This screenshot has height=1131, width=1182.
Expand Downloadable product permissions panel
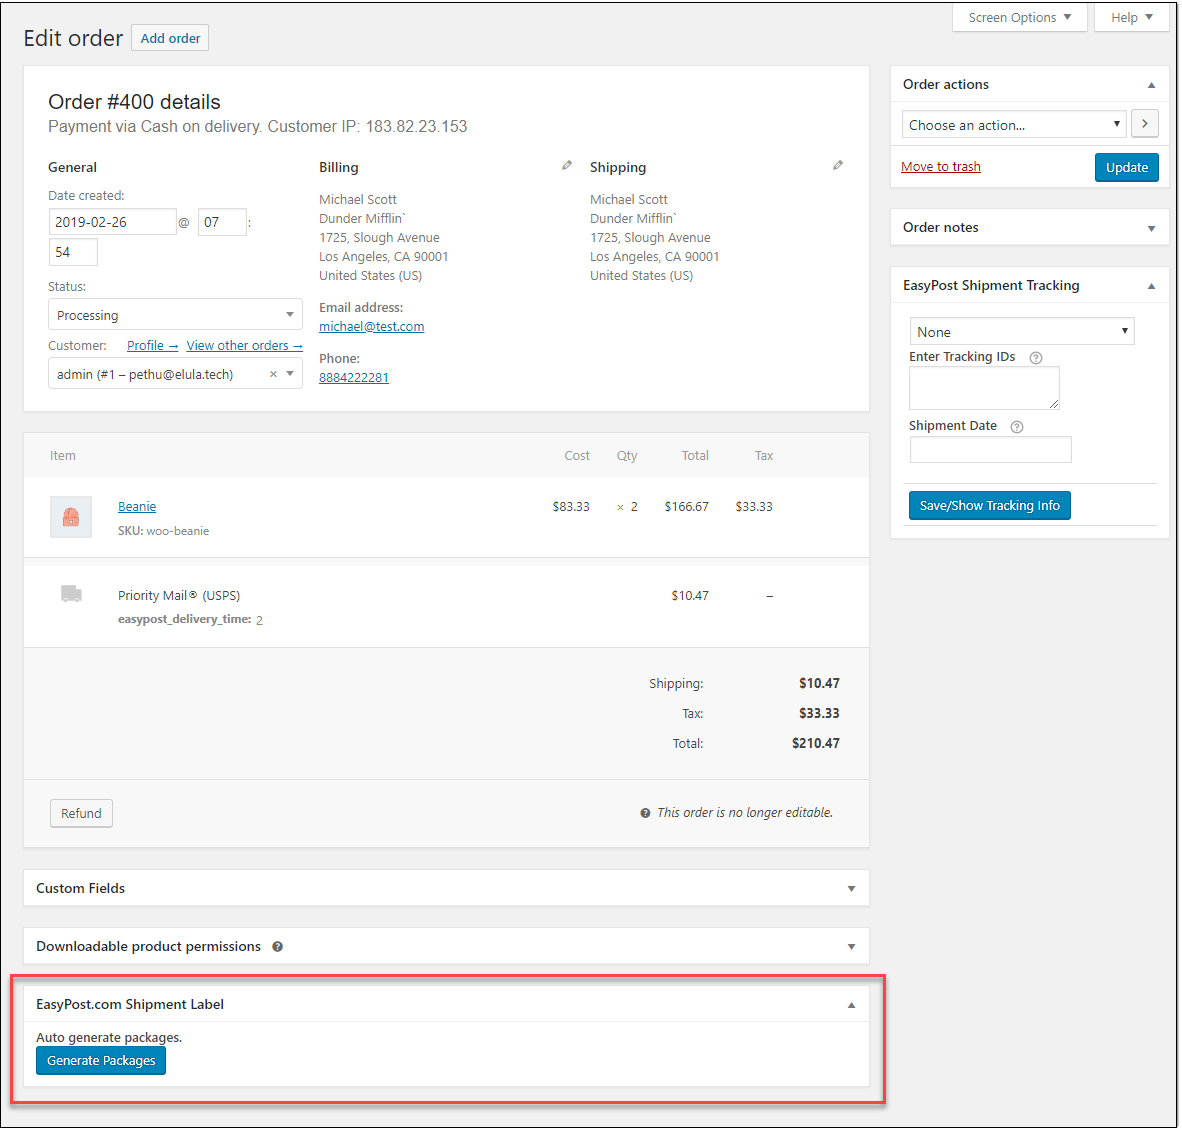tap(851, 947)
